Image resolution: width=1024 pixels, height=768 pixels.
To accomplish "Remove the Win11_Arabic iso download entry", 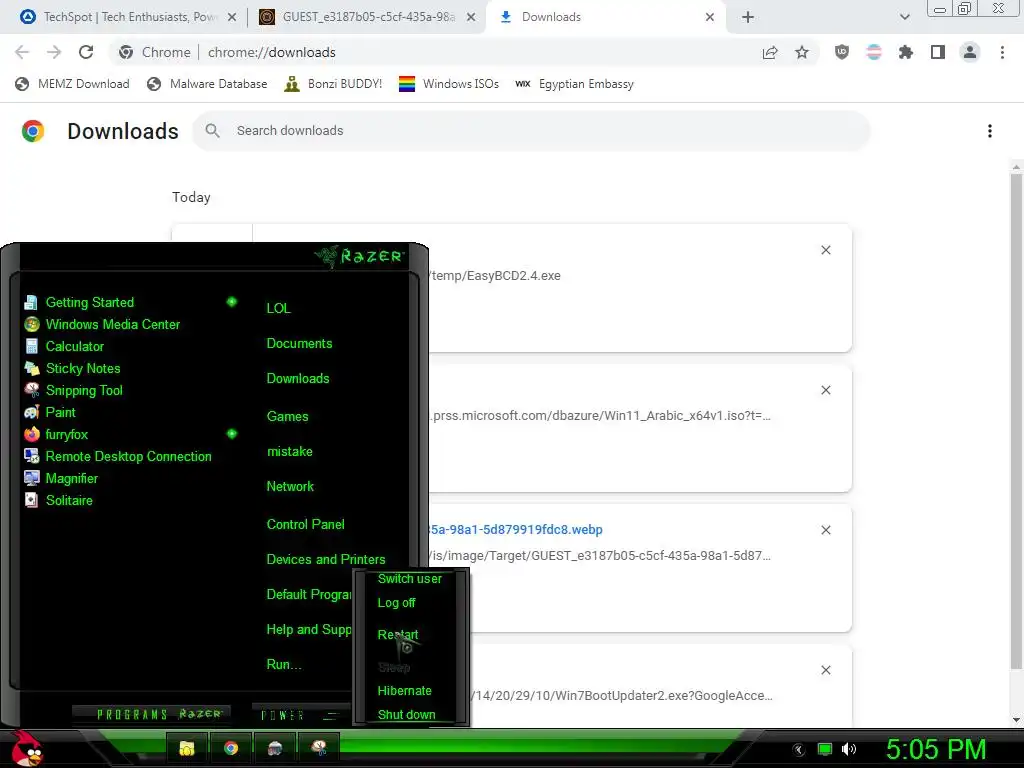I will click(825, 390).
